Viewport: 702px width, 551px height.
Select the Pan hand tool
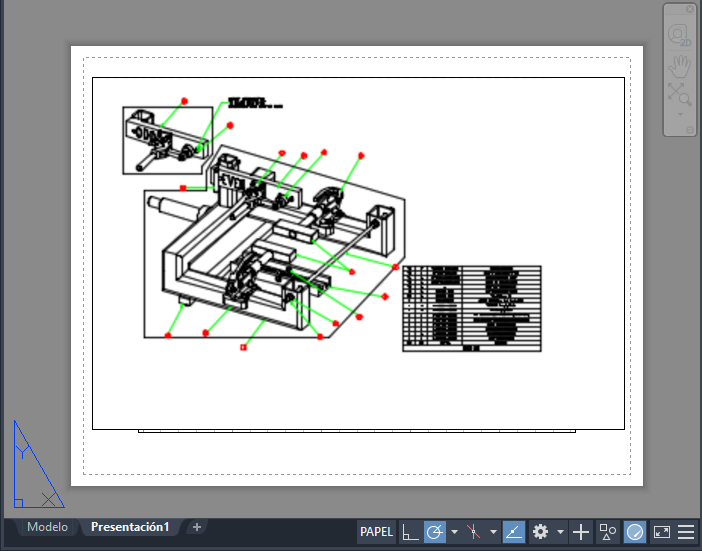point(679,66)
